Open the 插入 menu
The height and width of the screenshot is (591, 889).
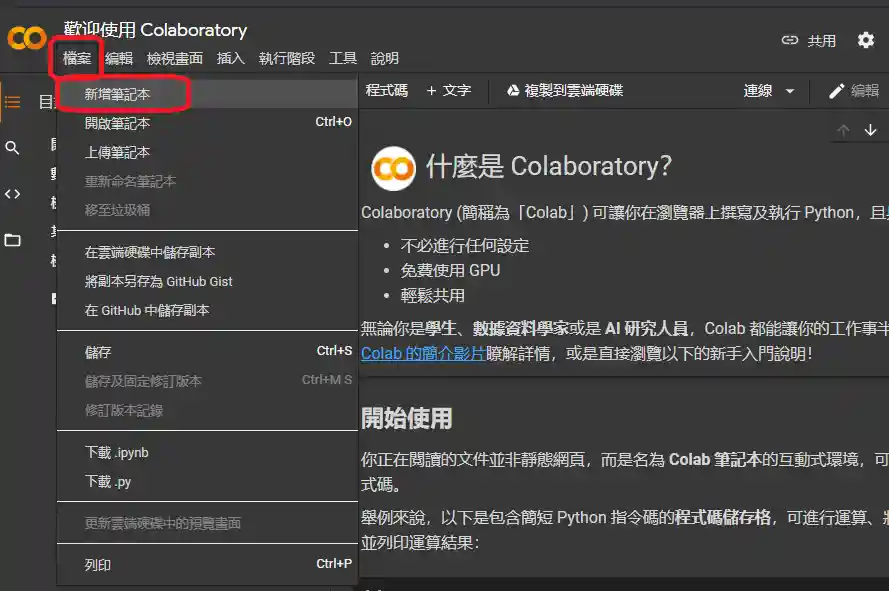click(x=231, y=58)
